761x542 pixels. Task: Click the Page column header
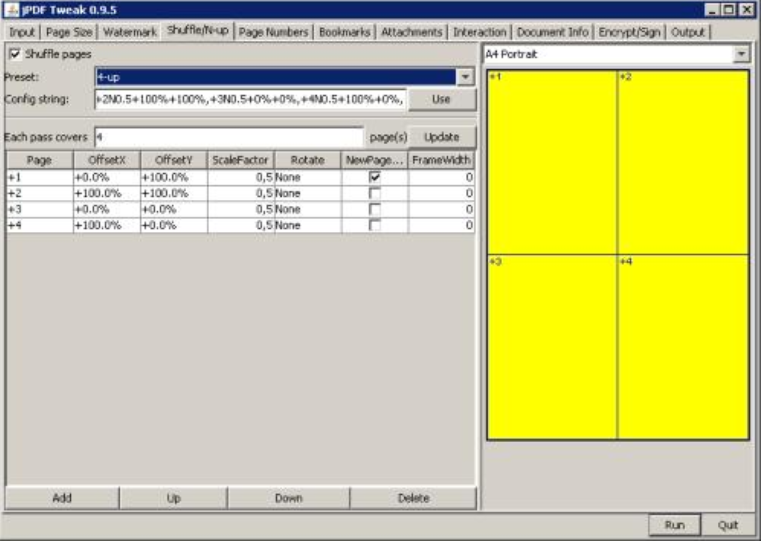coord(39,160)
